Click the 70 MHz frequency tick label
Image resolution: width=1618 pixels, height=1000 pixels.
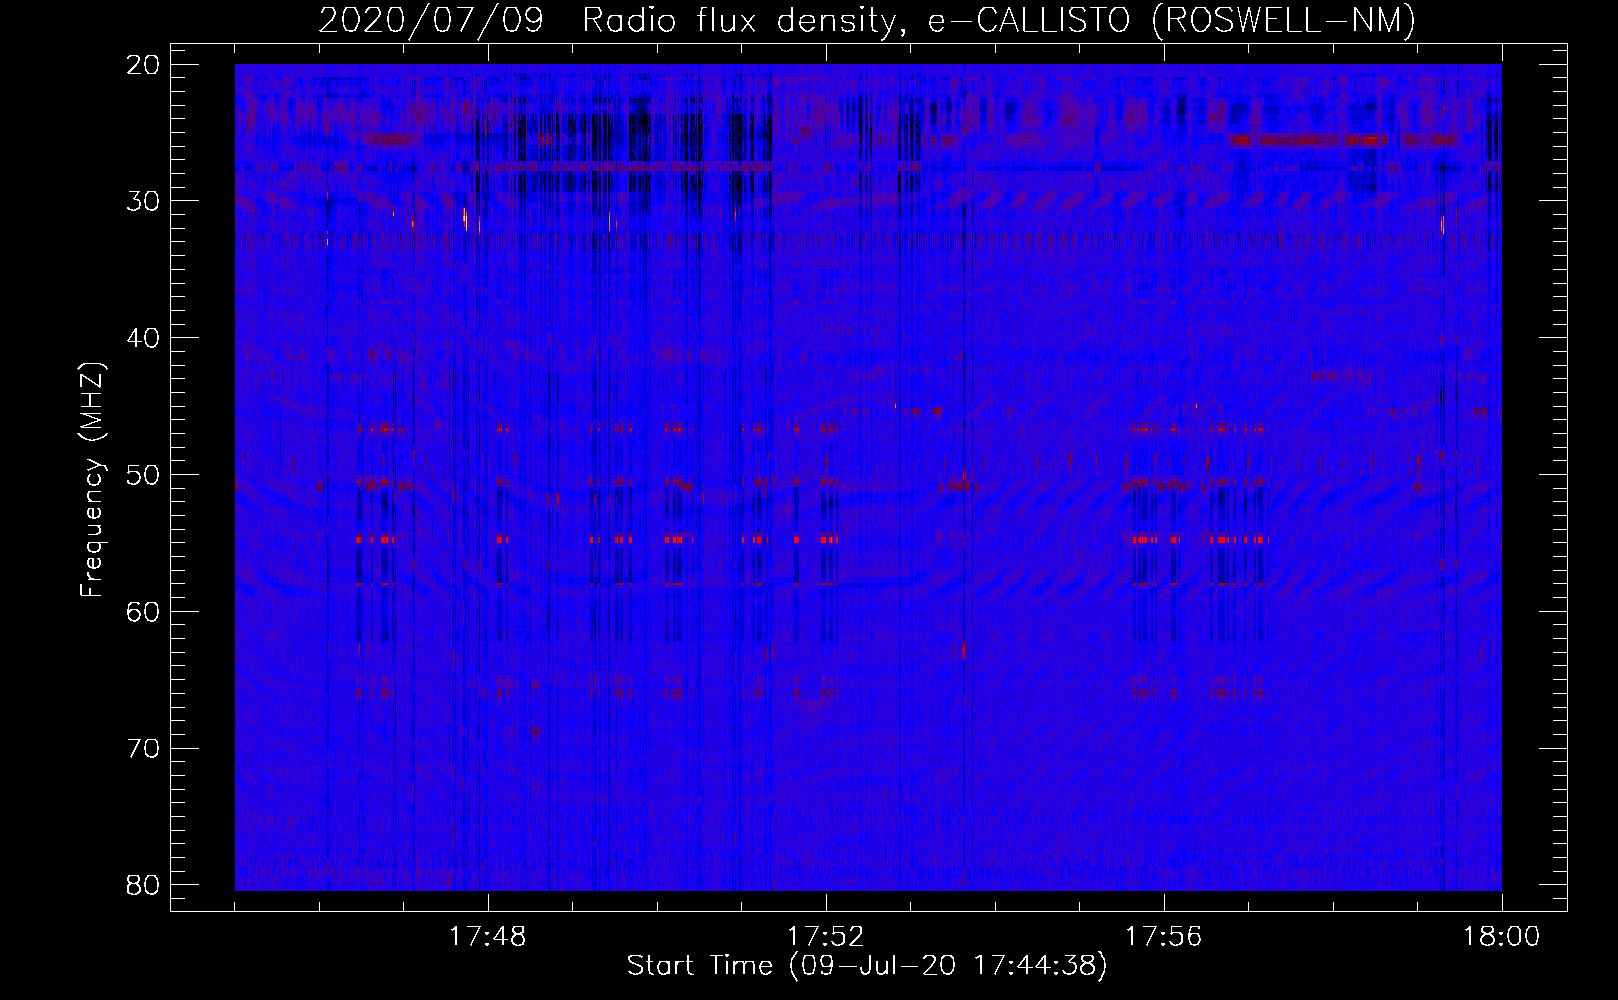point(143,749)
